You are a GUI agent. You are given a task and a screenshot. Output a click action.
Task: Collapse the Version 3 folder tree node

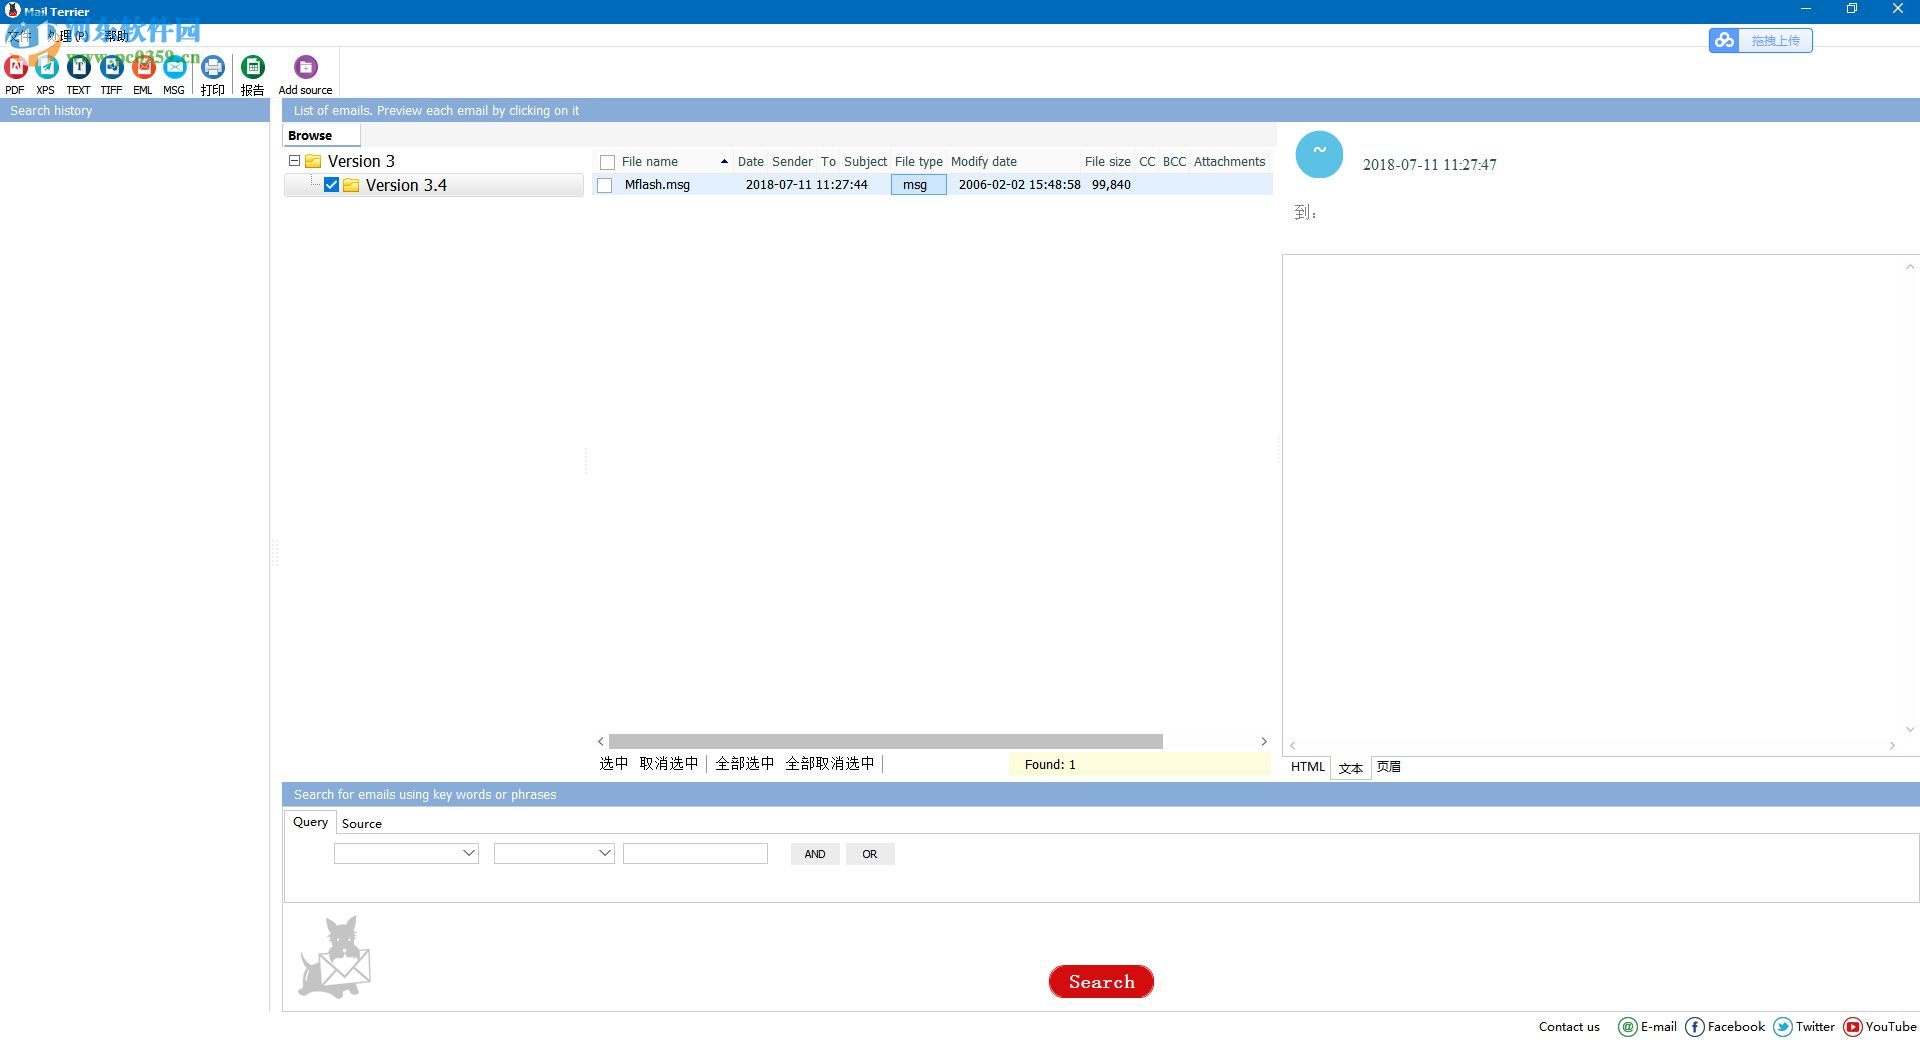pyautogui.click(x=294, y=161)
